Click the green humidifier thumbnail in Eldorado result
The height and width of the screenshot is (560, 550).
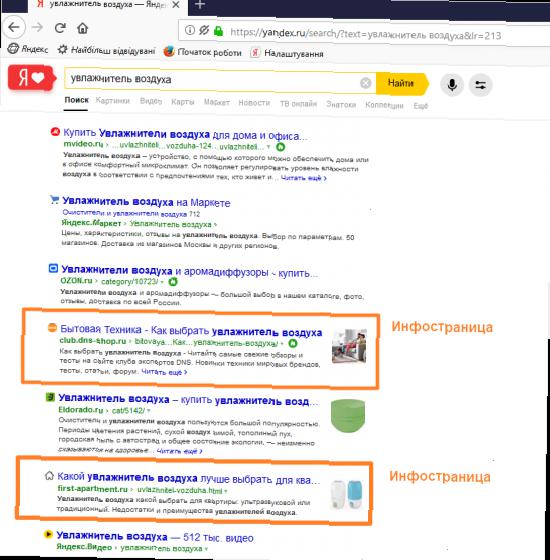click(348, 416)
